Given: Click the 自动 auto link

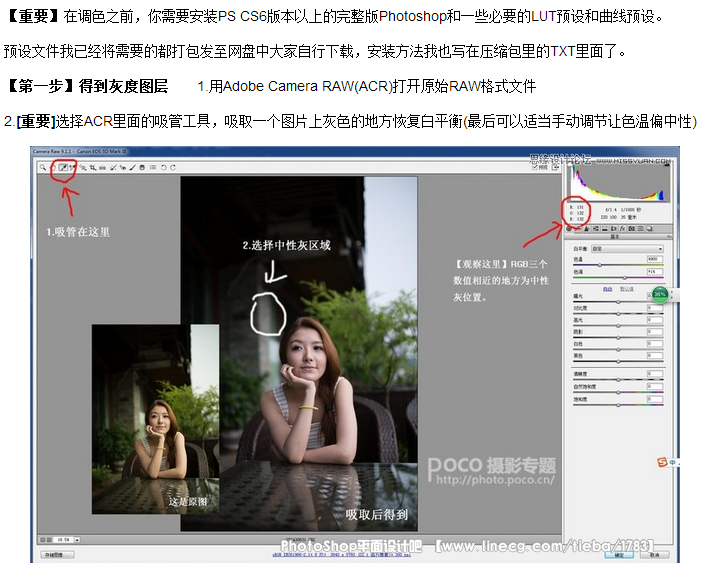Looking at the screenshot, I should pos(607,289).
